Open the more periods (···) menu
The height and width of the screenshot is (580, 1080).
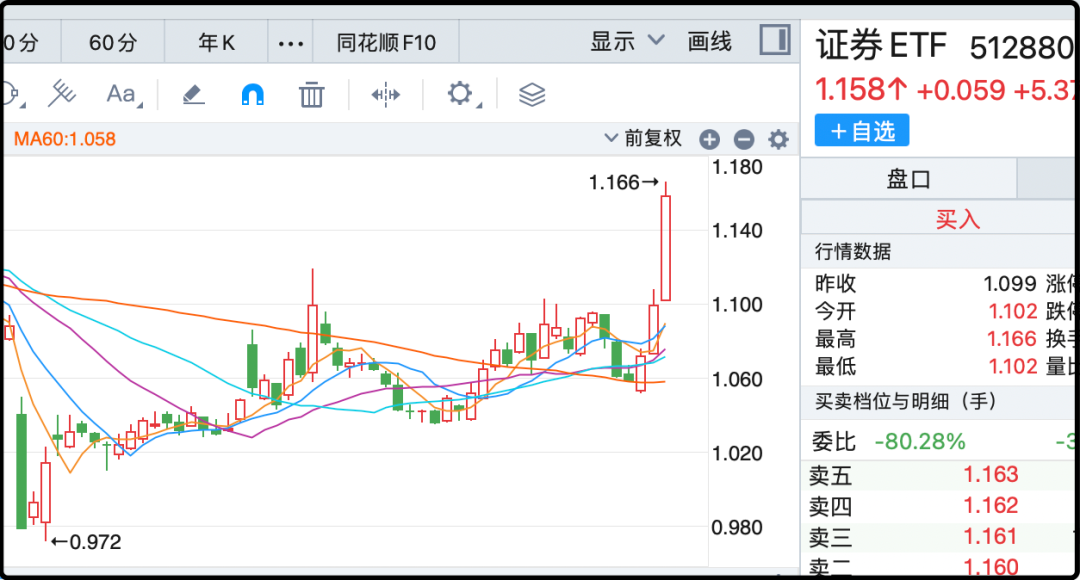coord(290,43)
